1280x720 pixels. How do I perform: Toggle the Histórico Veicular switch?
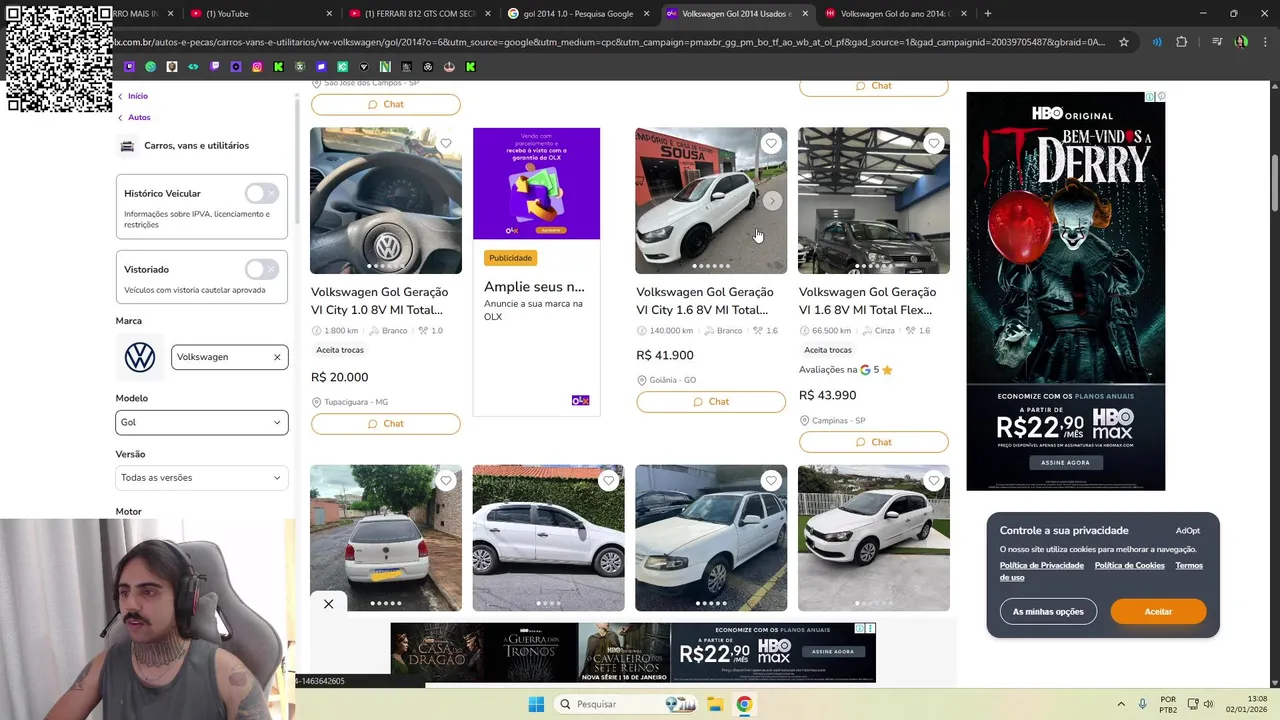pos(261,193)
